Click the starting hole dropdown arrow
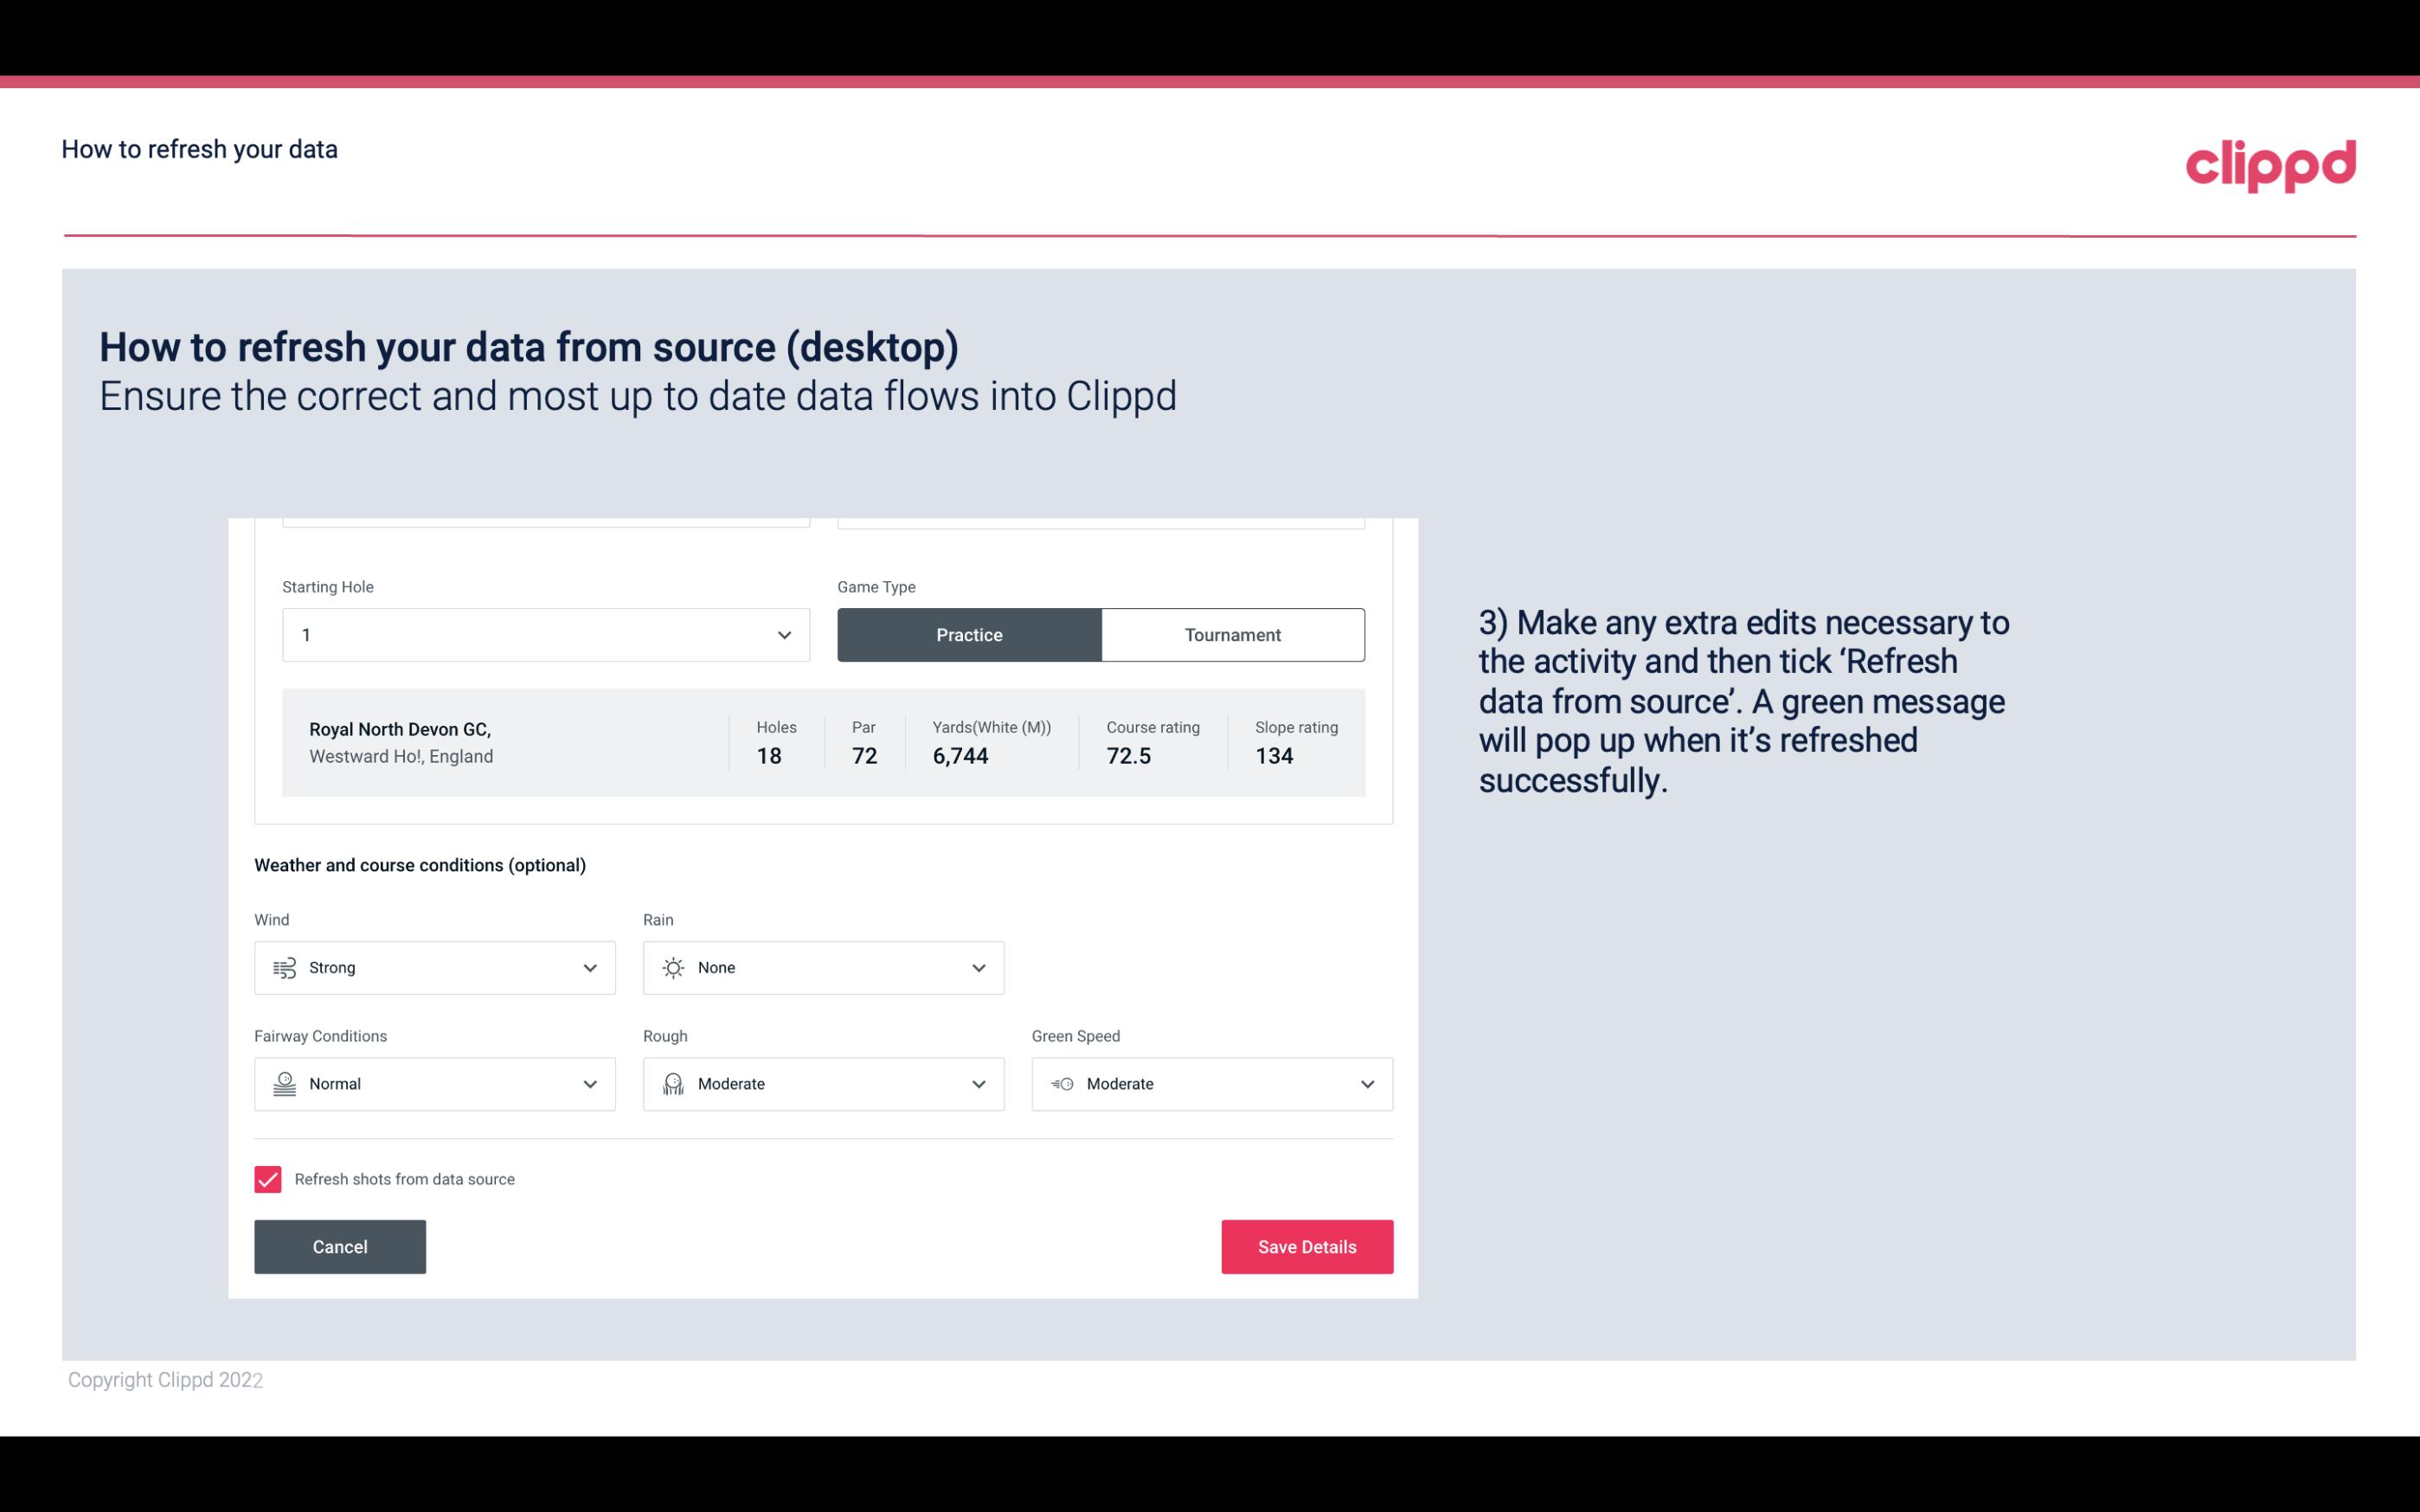This screenshot has width=2420, height=1512. pos(782,634)
